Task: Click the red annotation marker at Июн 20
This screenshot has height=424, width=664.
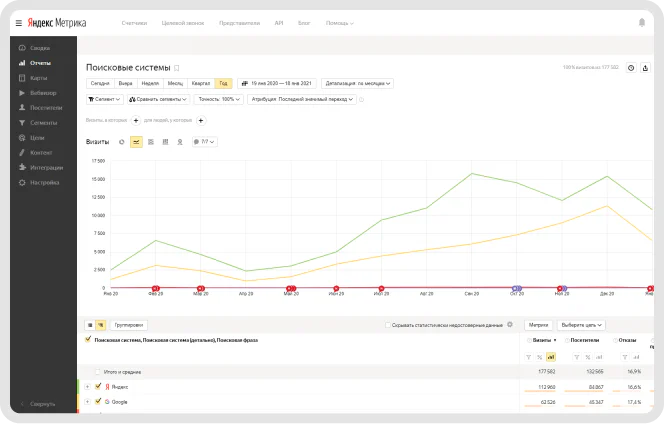Action: 336,288
